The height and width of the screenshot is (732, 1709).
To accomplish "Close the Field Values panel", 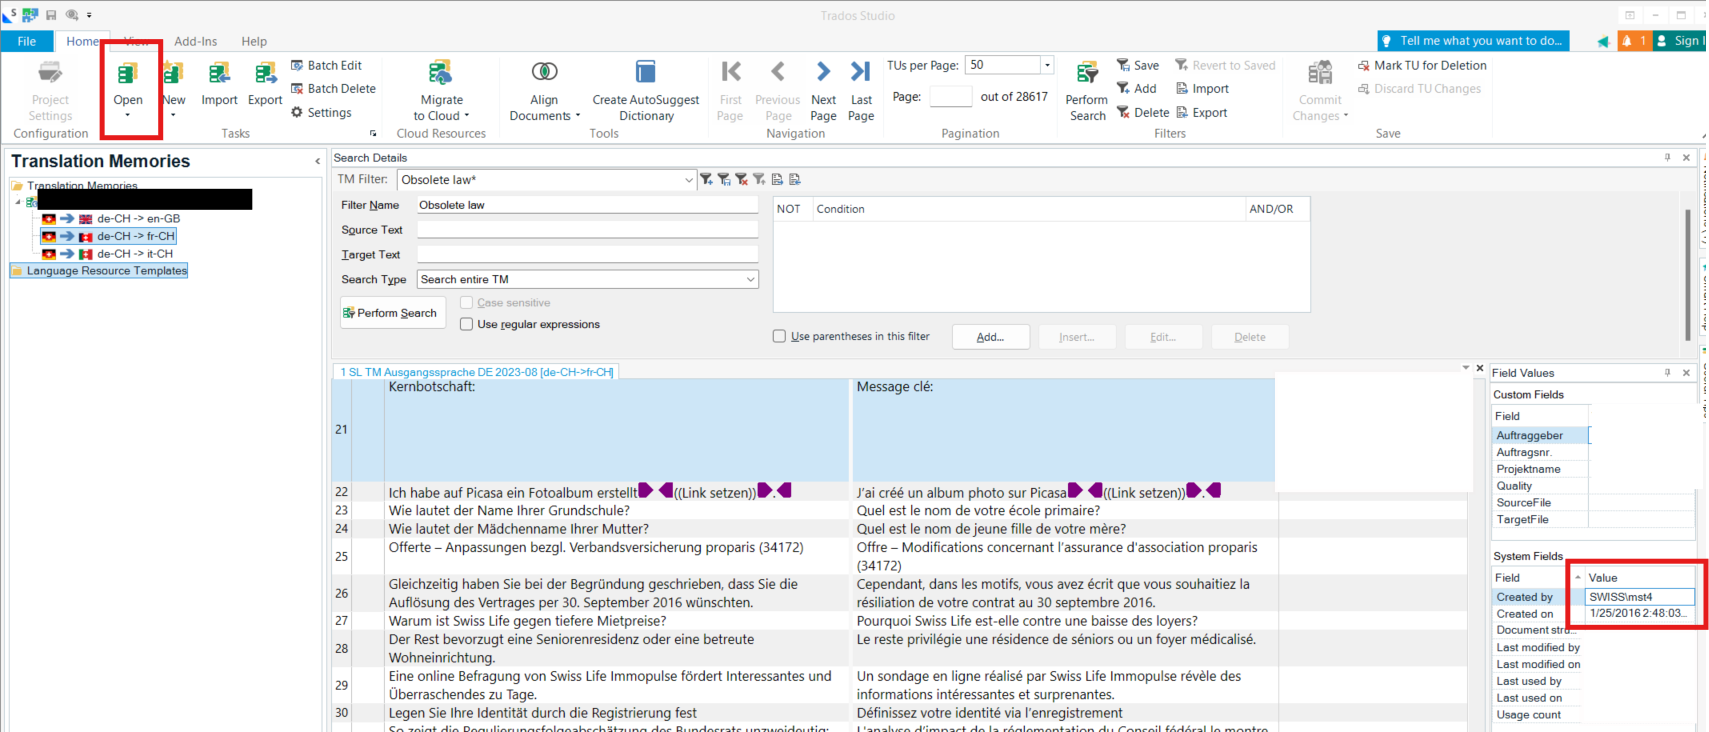I will click(1686, 373).
